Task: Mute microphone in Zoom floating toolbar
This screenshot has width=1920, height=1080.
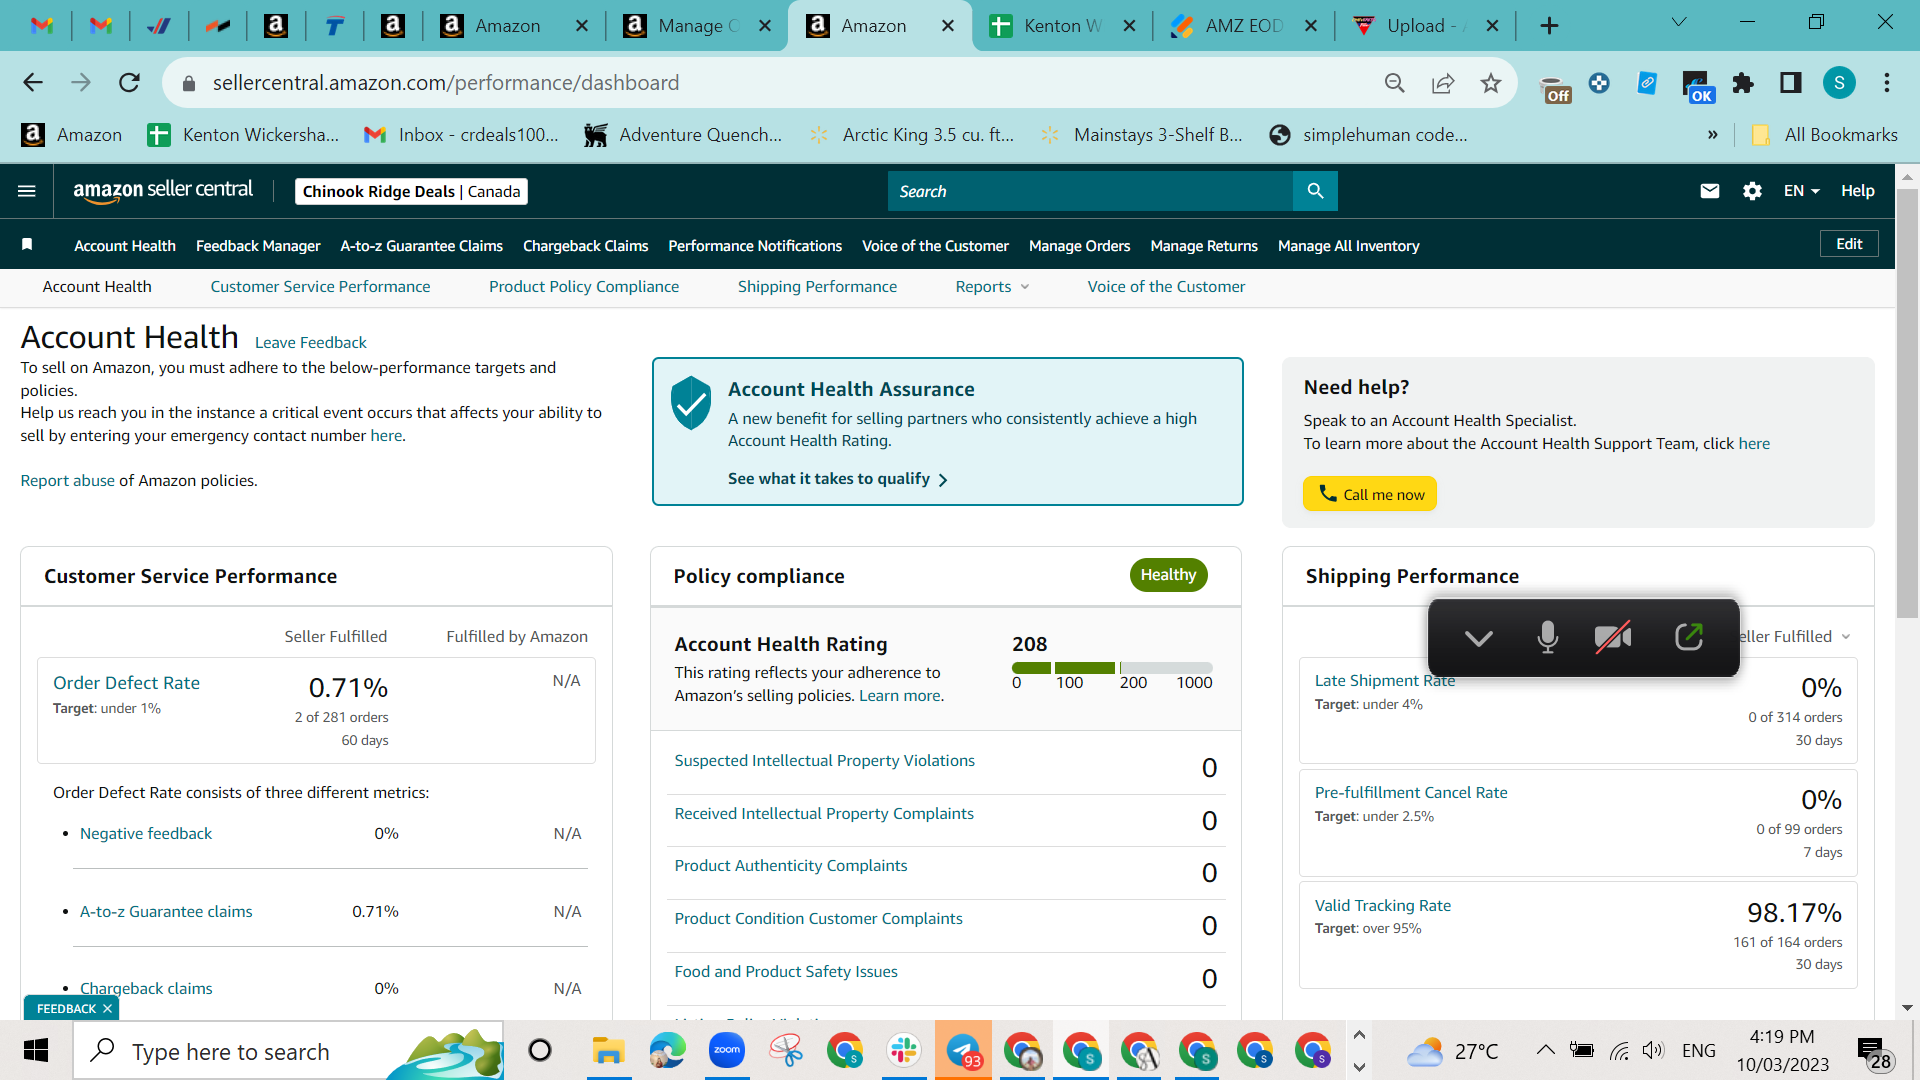Action: click(1547, 637)
